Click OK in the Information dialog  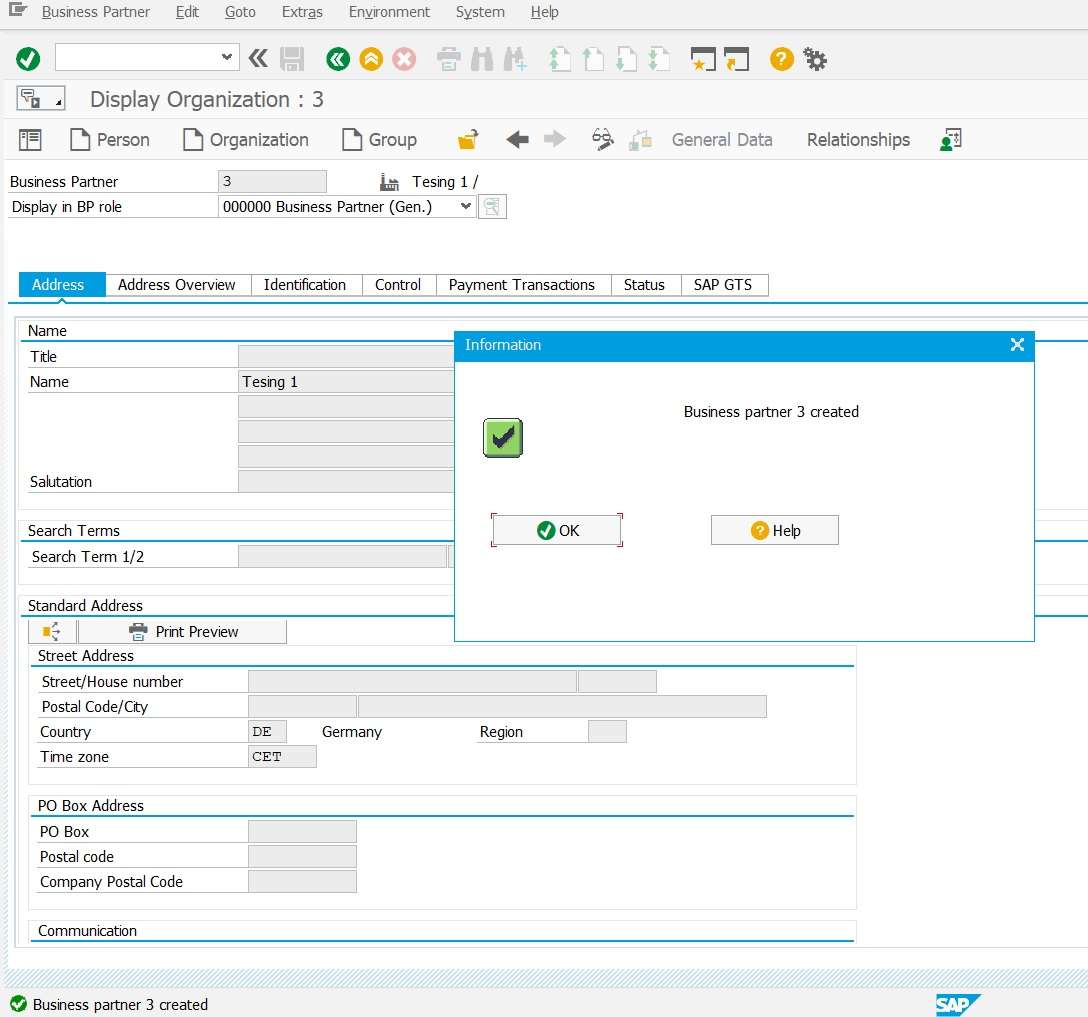point(557,531)
